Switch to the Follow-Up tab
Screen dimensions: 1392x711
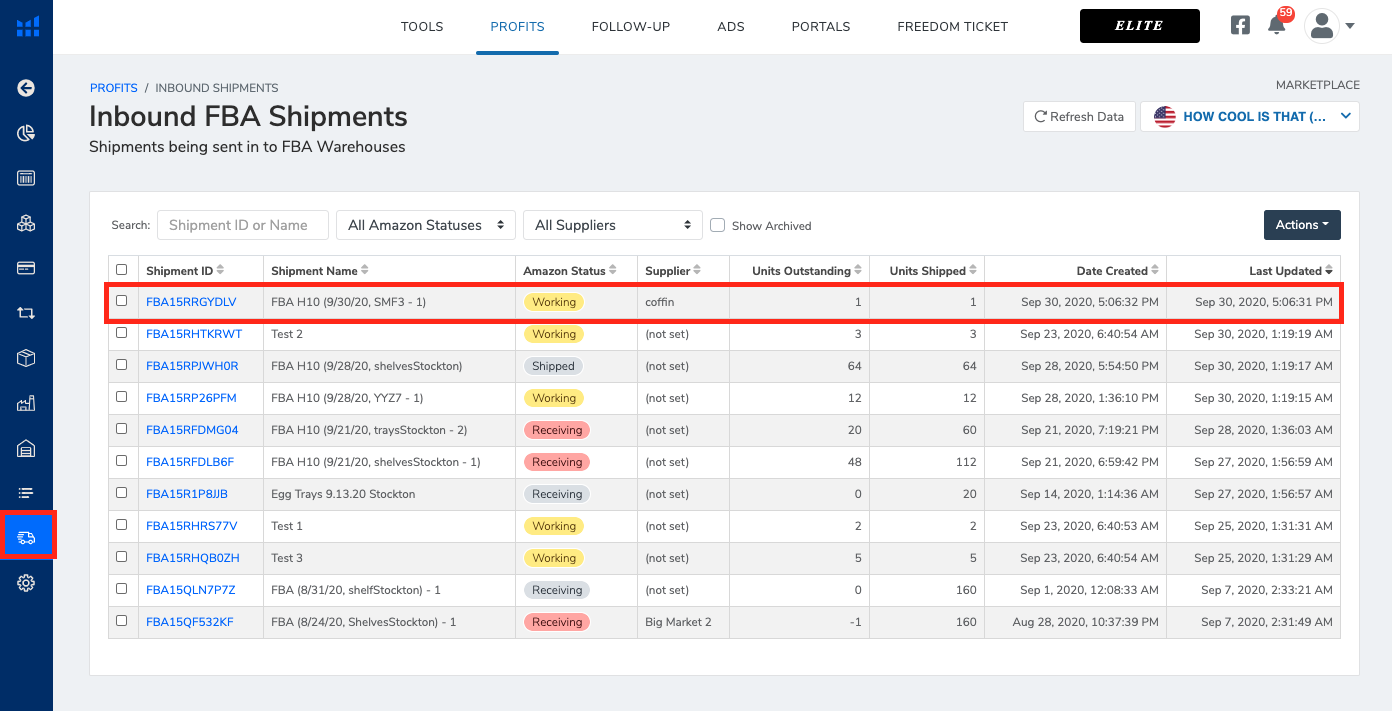coord(631,27)
